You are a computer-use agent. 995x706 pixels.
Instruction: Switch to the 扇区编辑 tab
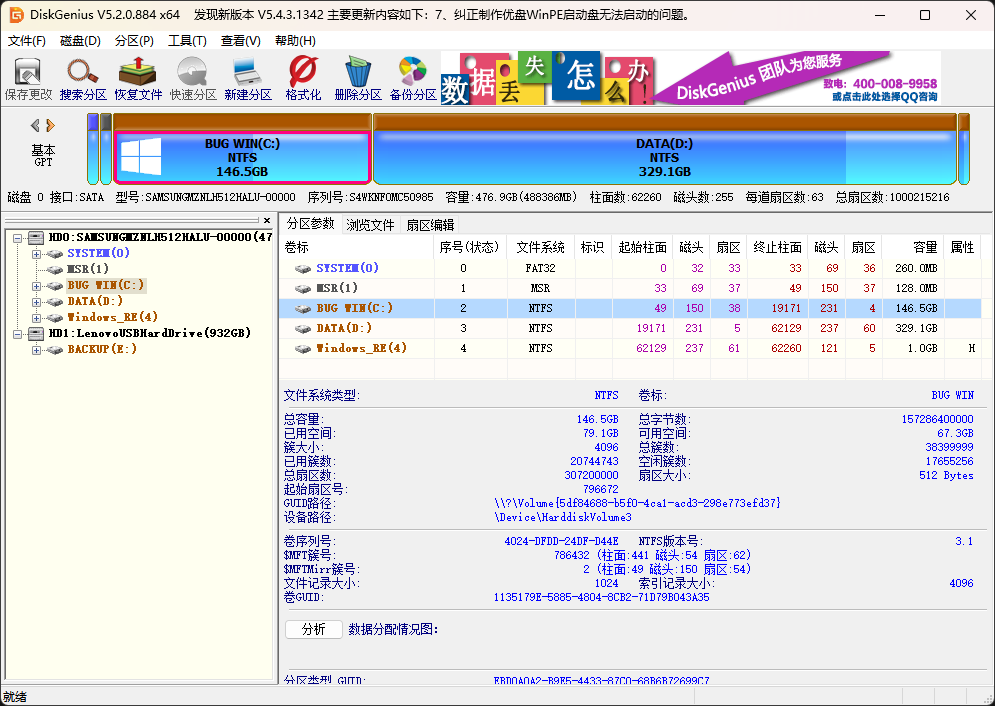point(430,225)
